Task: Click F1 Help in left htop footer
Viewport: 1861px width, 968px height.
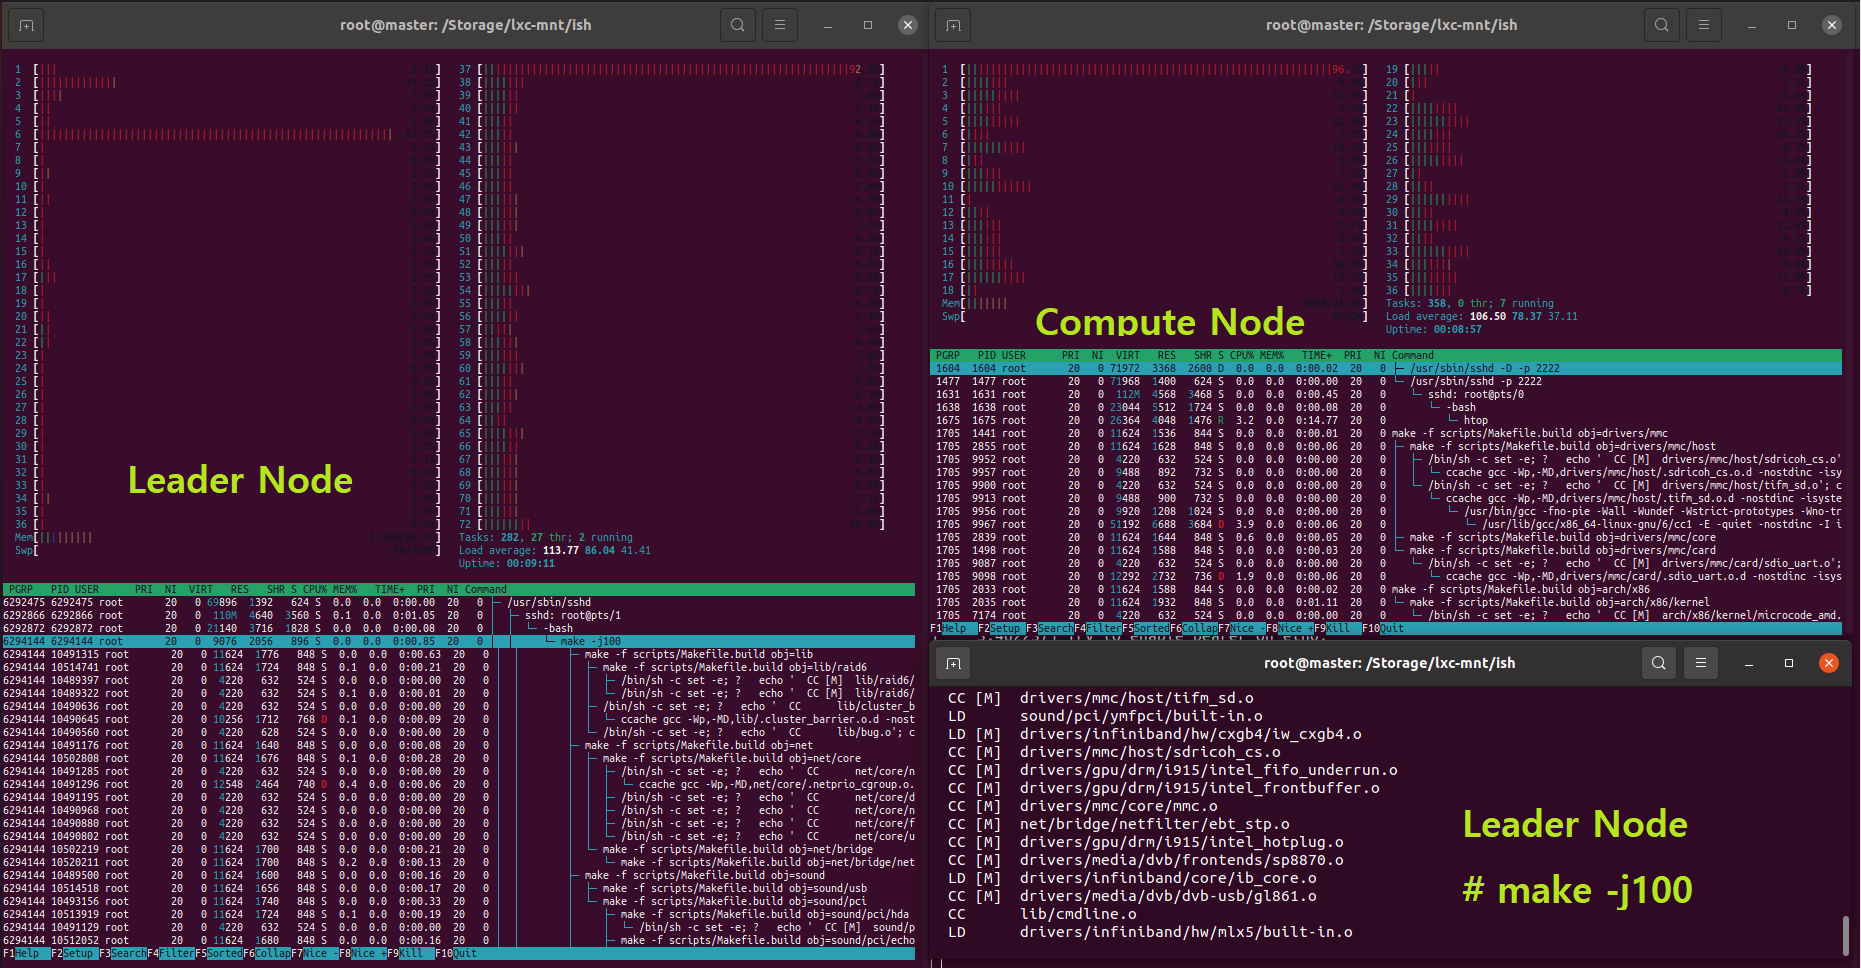Action: coord(21,954)
